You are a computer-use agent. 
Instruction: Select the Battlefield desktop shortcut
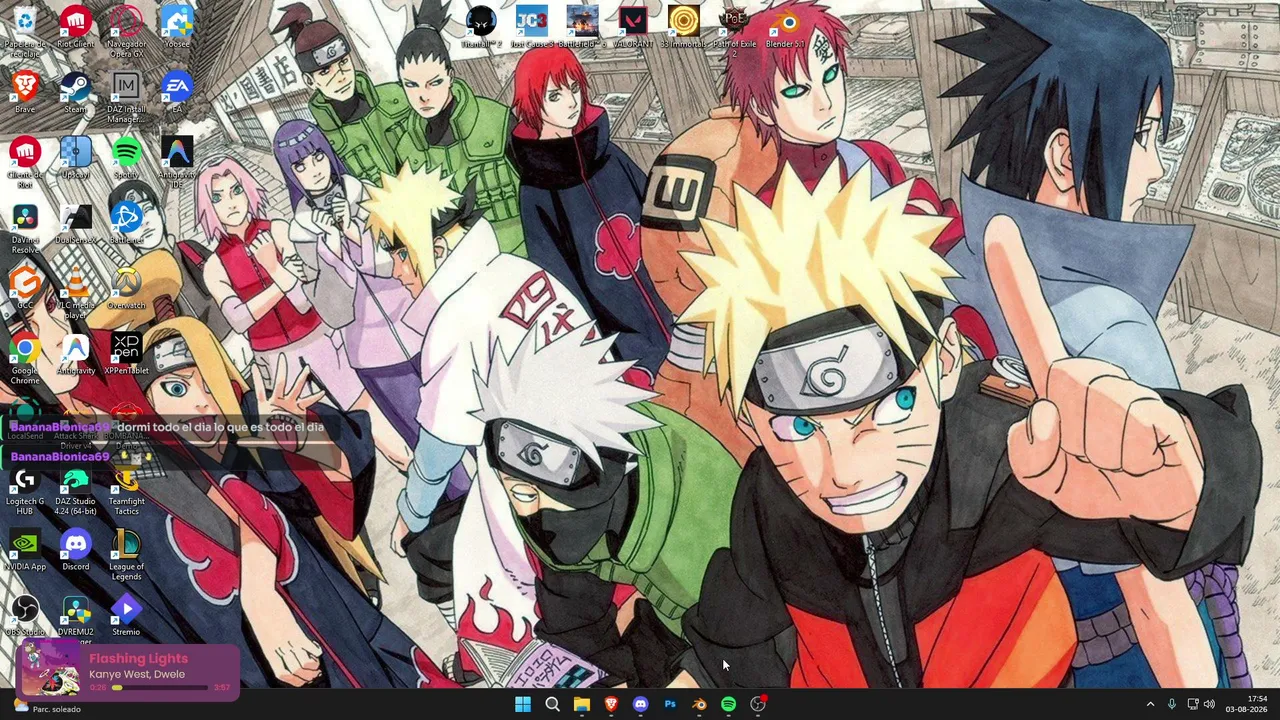(582, 27)
